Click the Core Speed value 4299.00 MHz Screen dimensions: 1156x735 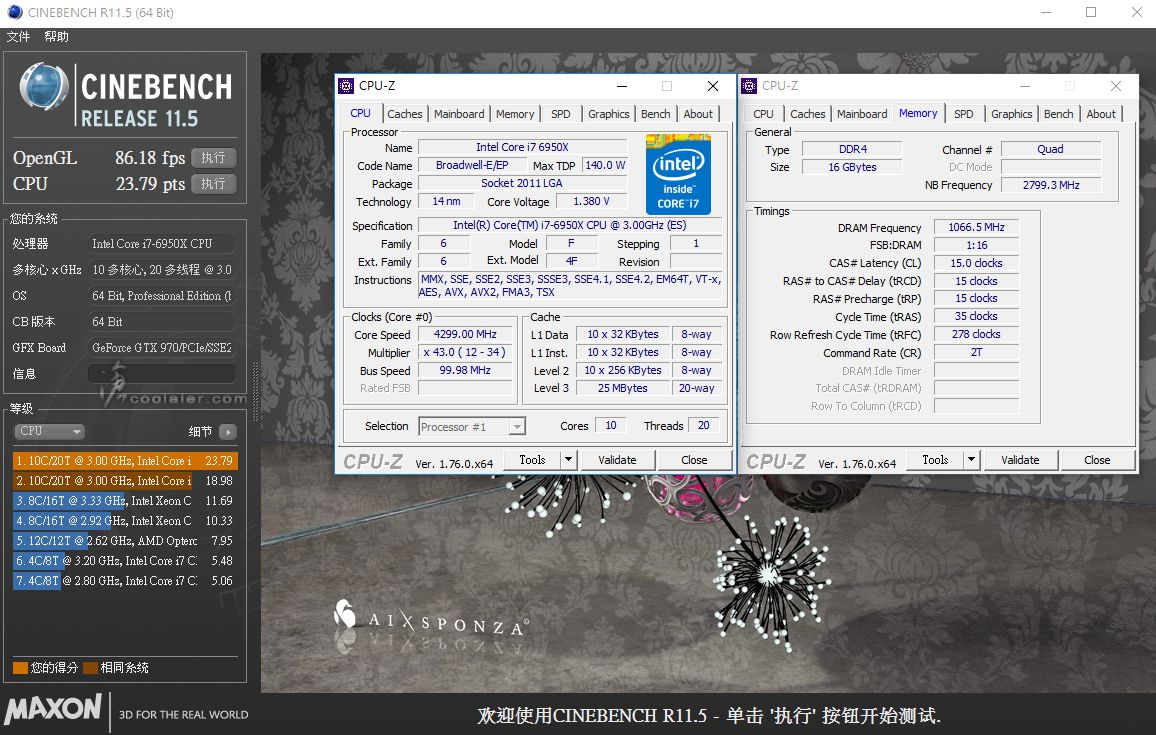click(465, 334)
